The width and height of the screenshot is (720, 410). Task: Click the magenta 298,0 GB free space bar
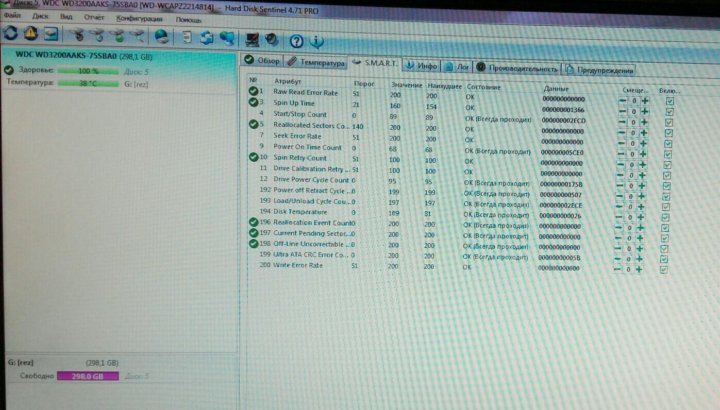click(x=88, y=376)
